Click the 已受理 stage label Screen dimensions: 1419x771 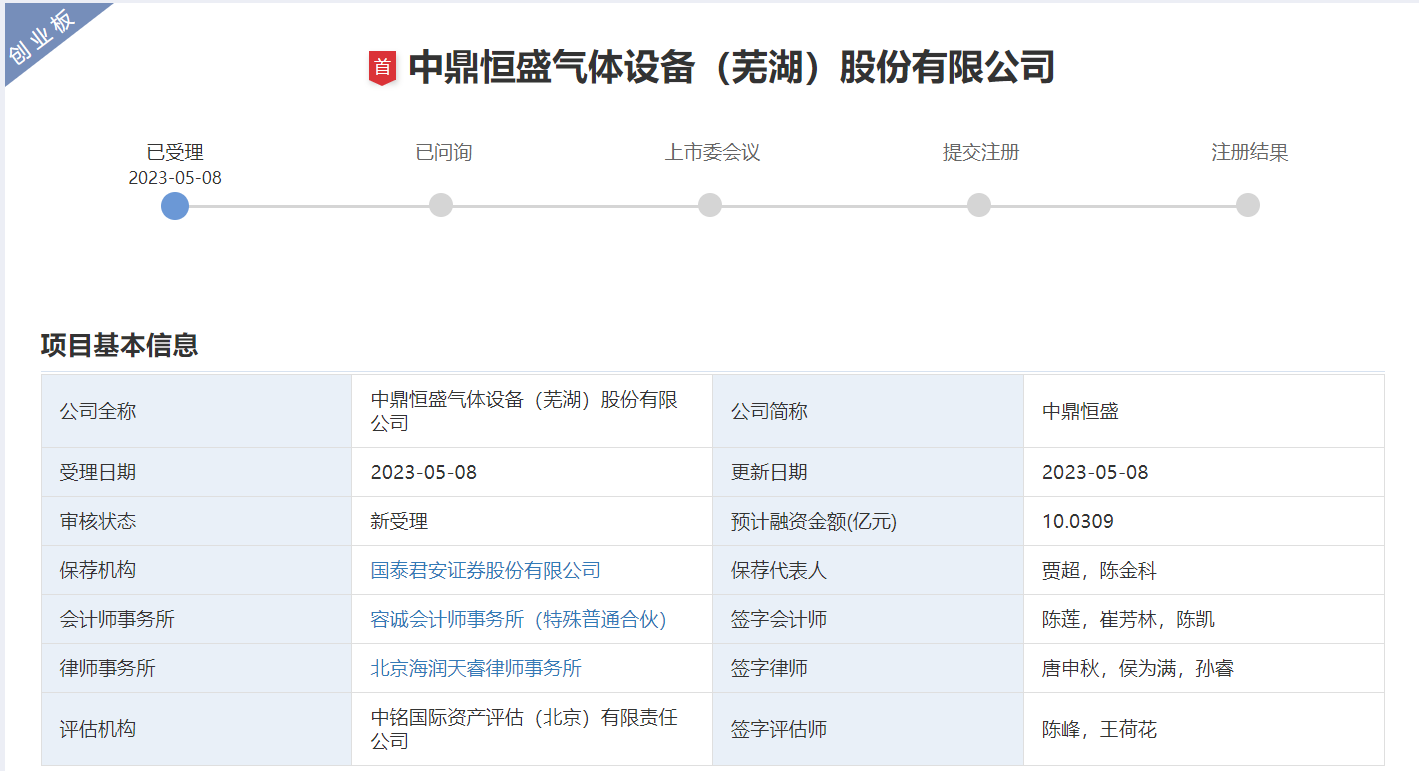(175, 153)
